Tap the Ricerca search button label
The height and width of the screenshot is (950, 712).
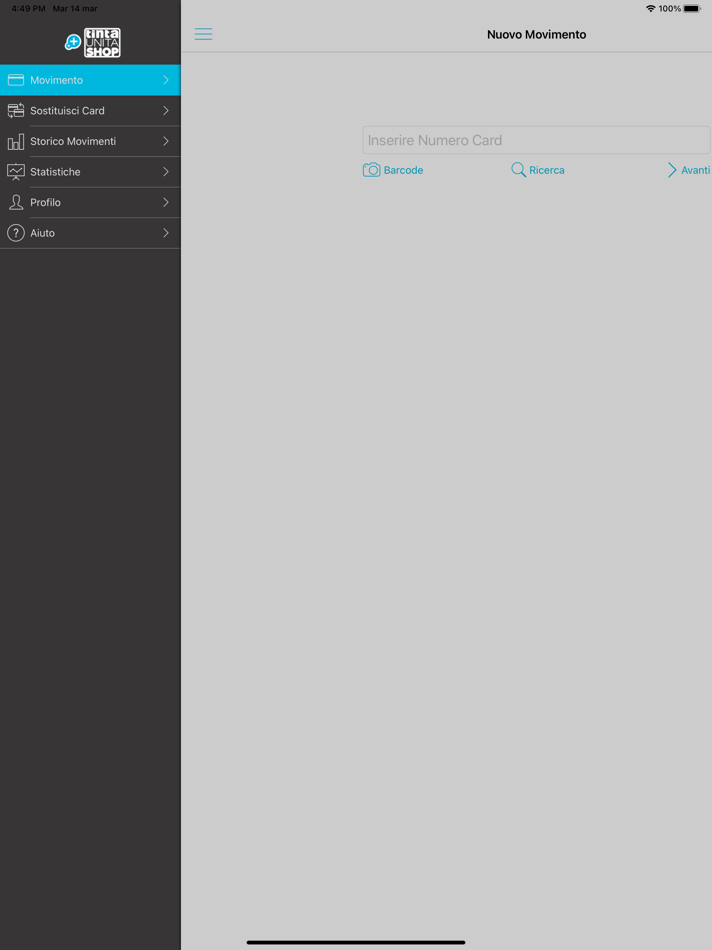(x=547, y=170)
